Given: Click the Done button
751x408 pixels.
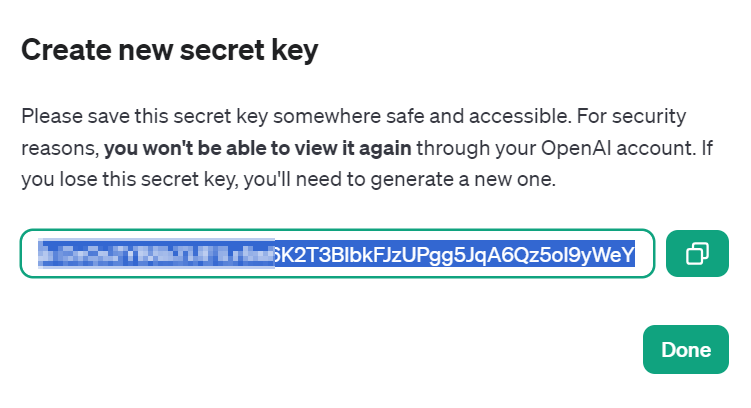Looking at the screenshot, I should point(685,350).
